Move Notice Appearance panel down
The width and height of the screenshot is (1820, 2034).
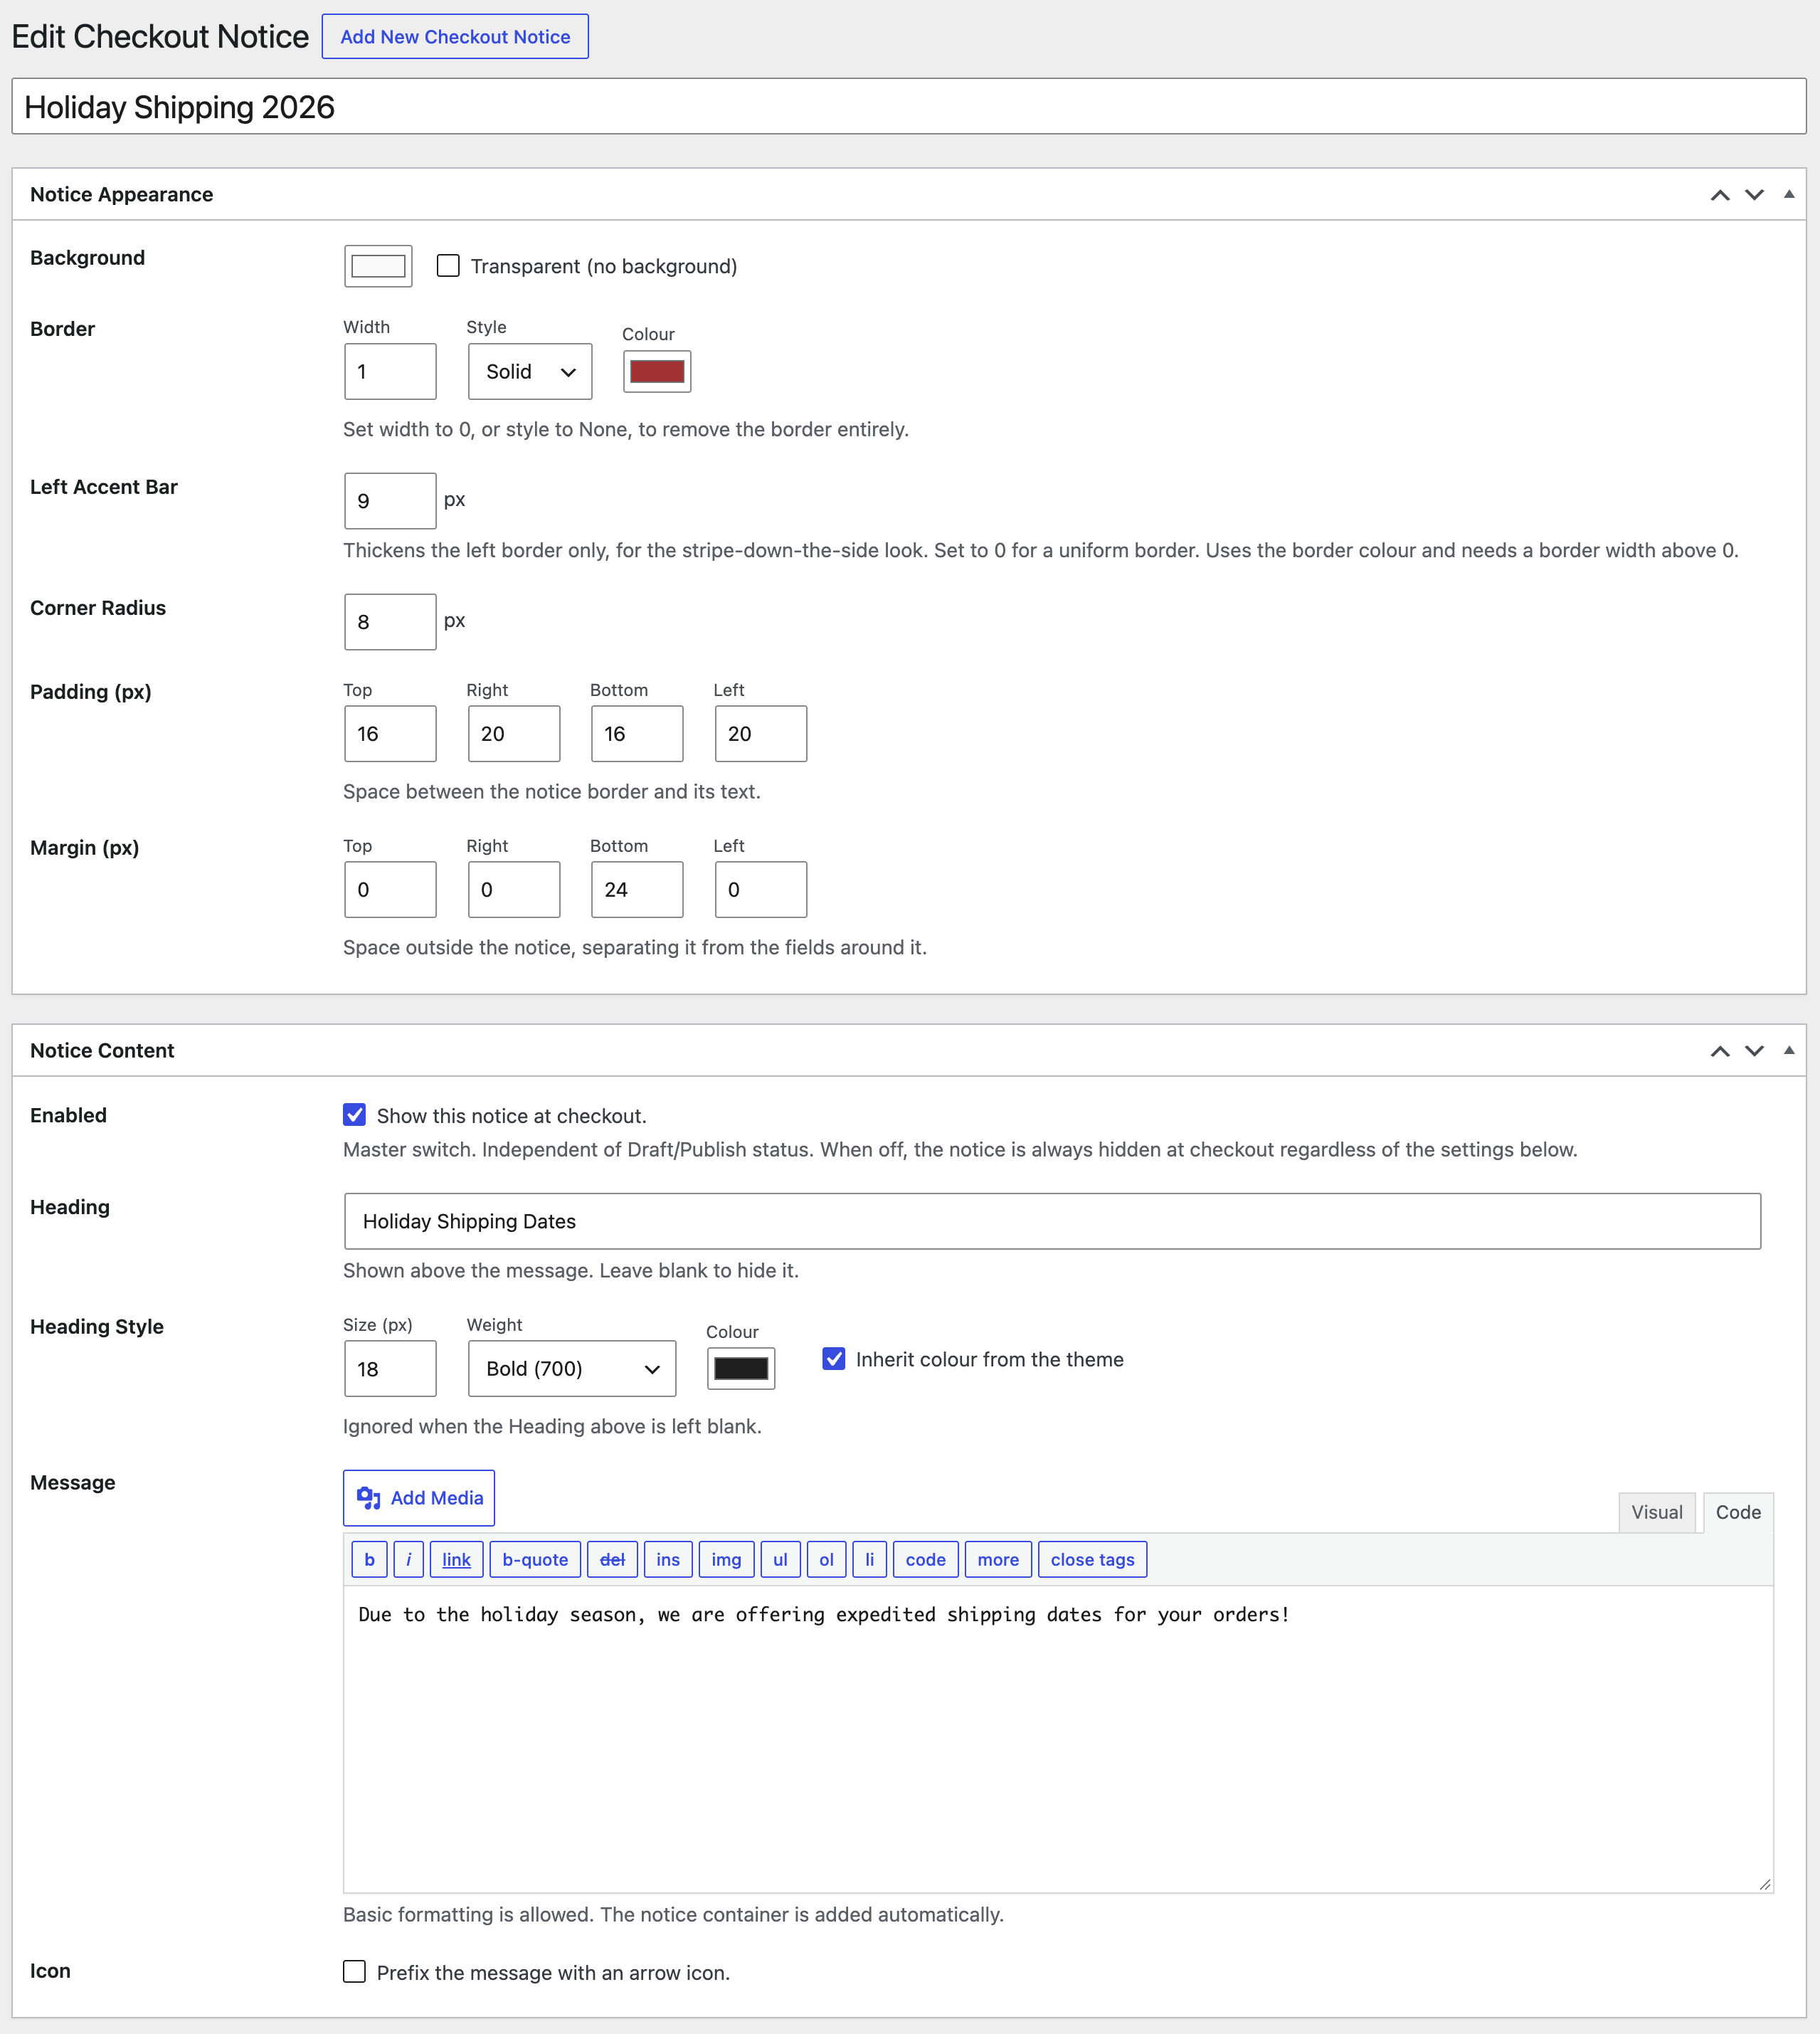[1754, 195]
